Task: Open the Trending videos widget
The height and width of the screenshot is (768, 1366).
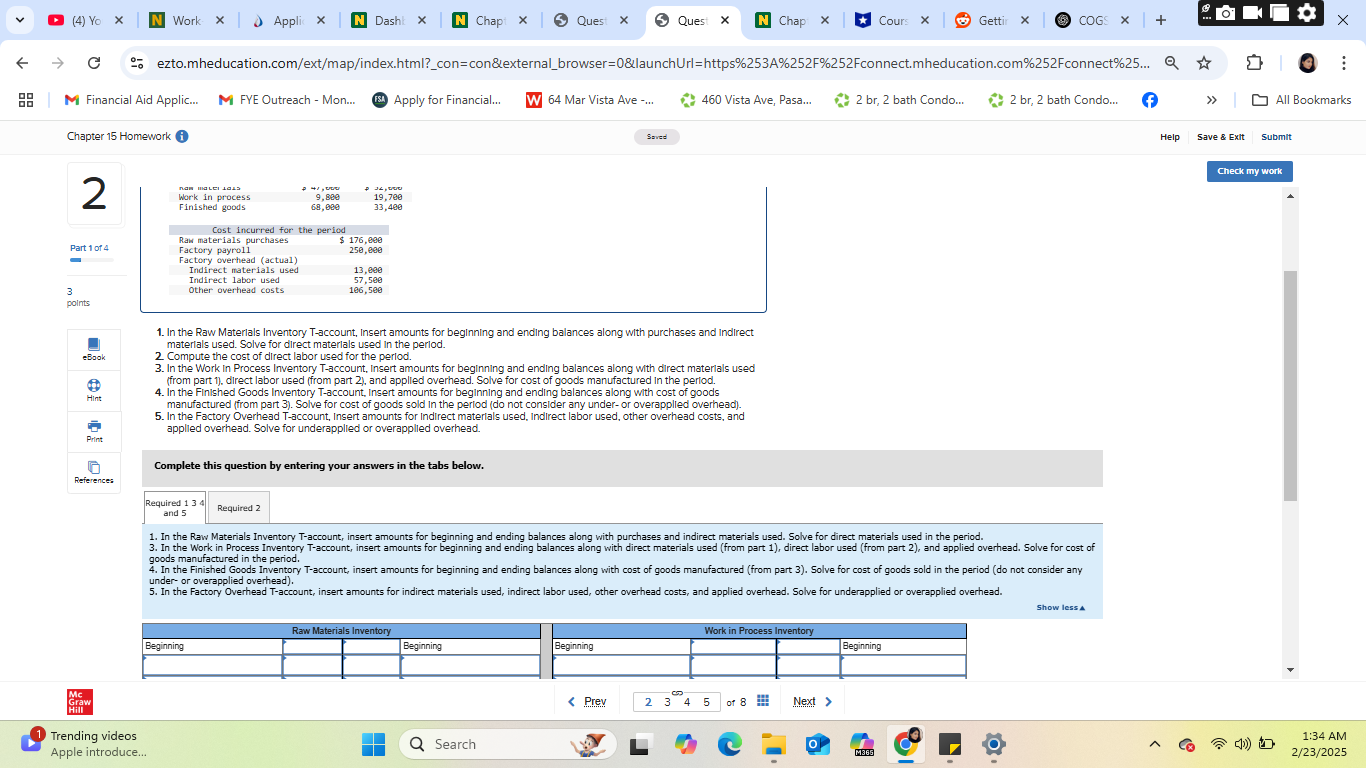Action: coord(84,744)
